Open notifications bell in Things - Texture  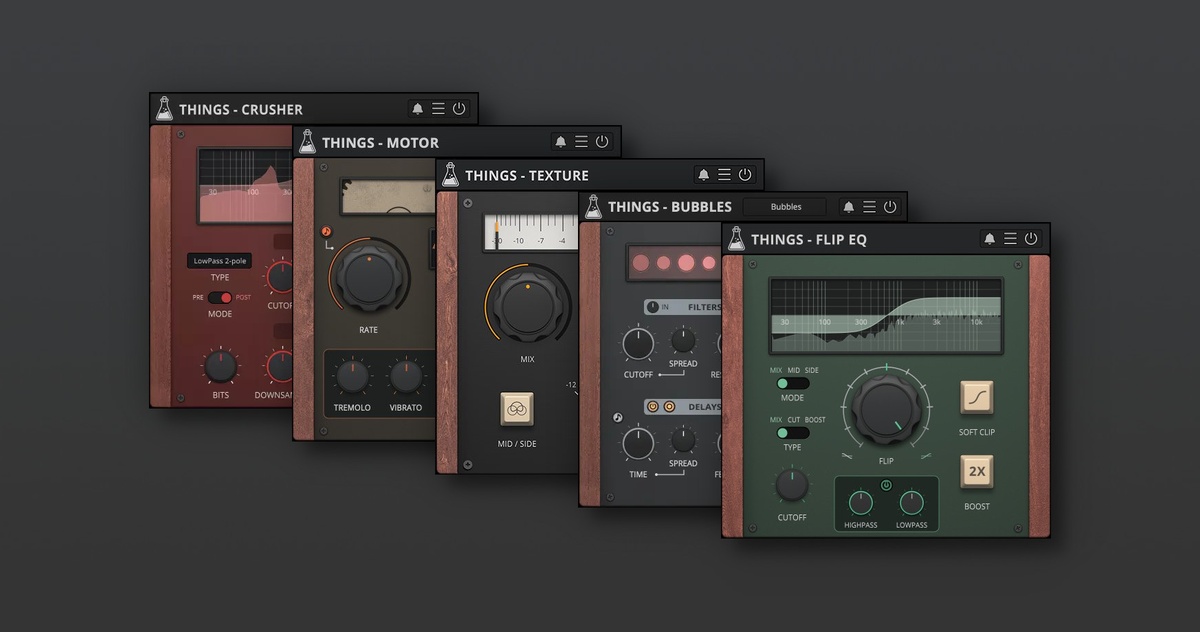coord(703,175)
